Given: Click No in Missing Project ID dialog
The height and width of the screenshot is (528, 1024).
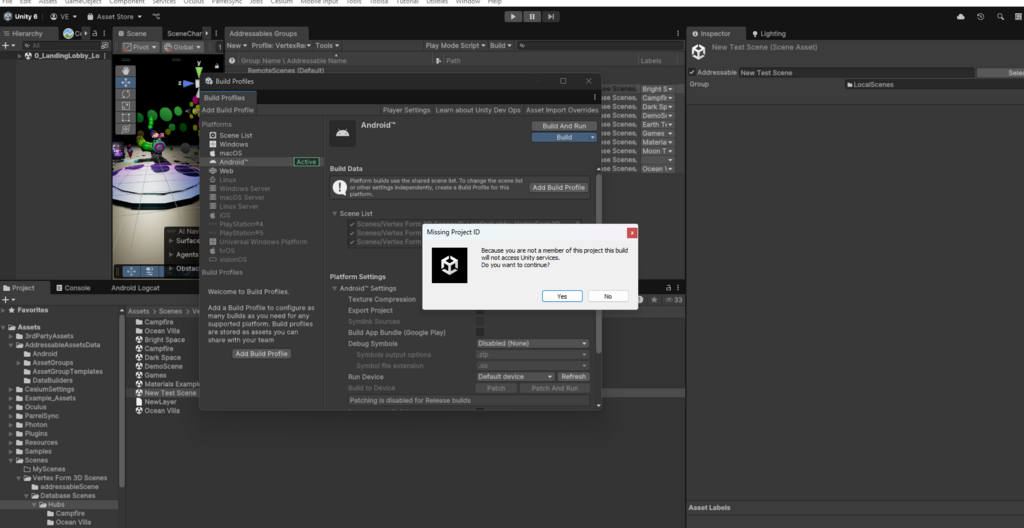Looking at the screenshot, I should click(x=608, y=296).
